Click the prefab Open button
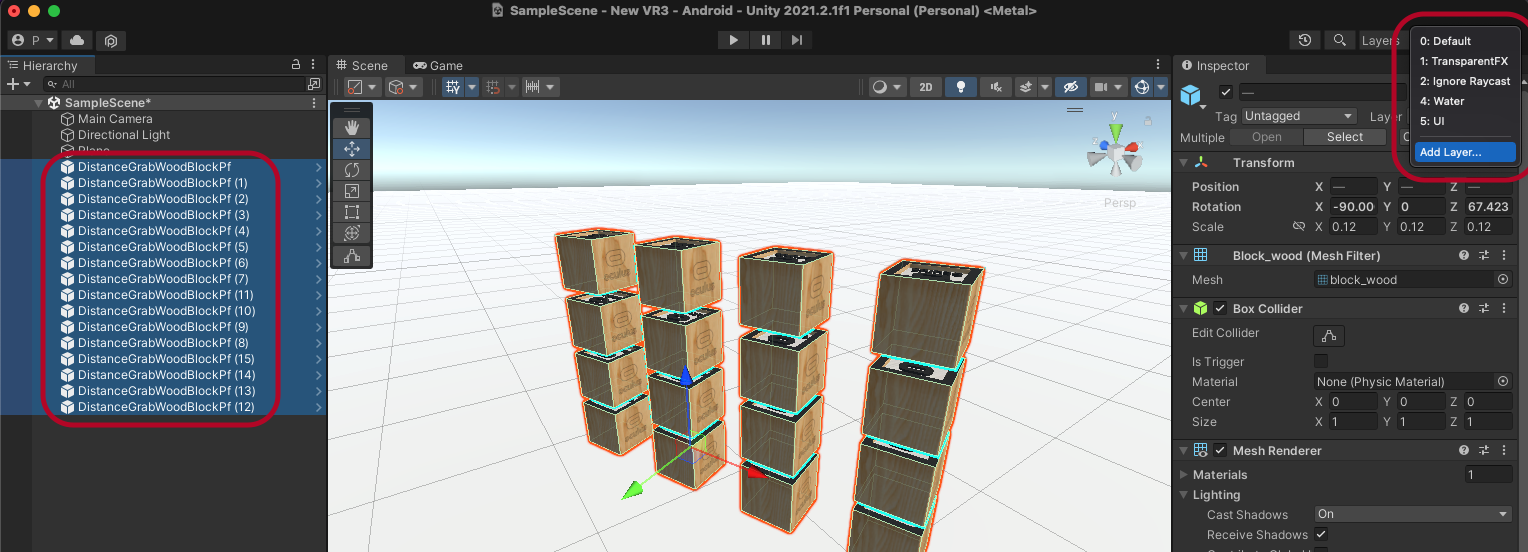This screenshot has width=1528, height=552. [x=1267, y=137]
